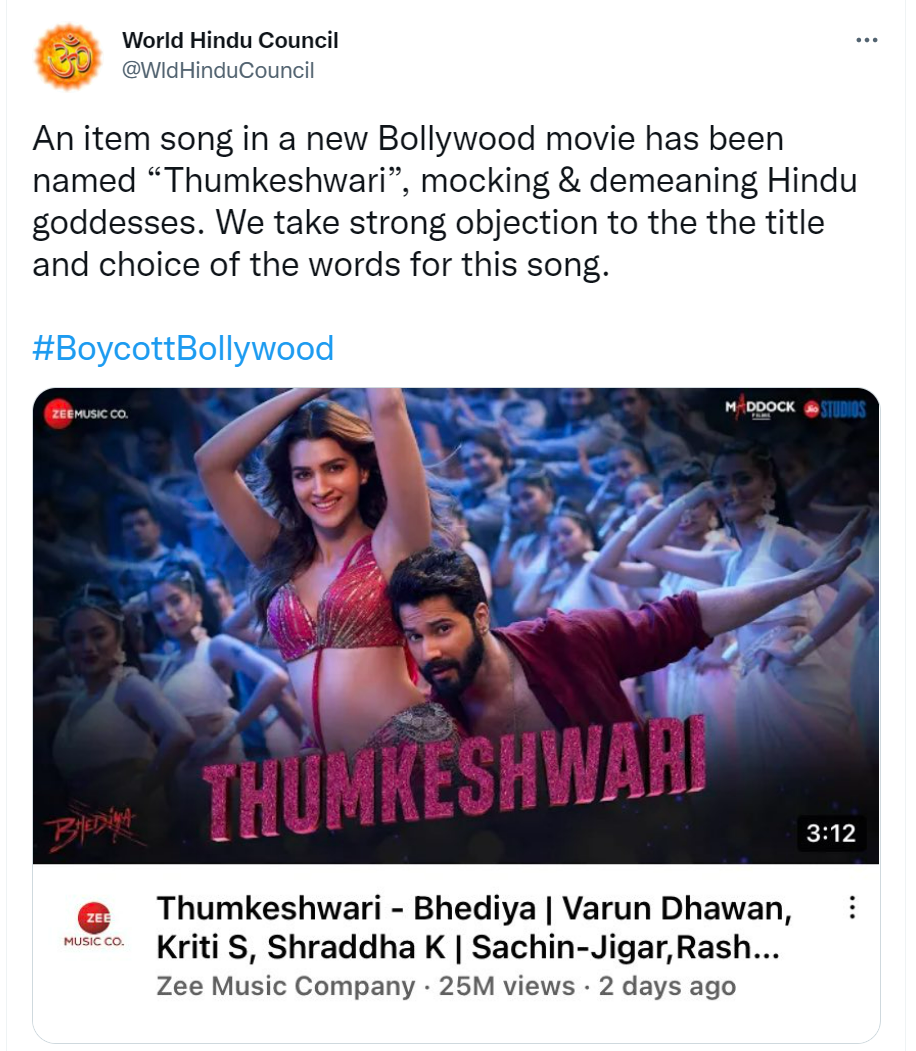Click the 3:12 duration badge
The image size is (916, 1051).
831,833
